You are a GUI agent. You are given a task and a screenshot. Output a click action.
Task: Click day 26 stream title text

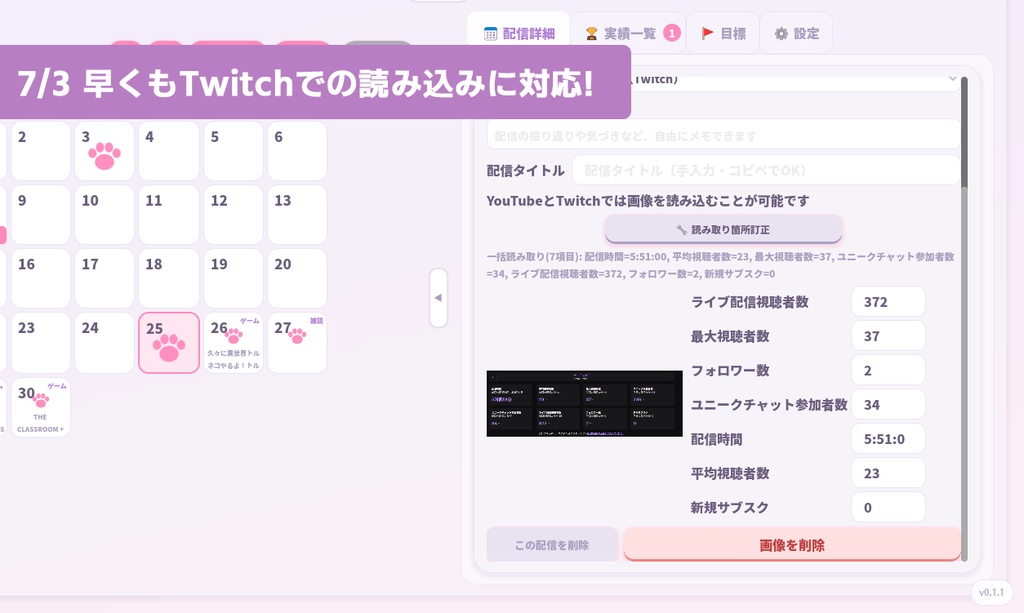233,359
